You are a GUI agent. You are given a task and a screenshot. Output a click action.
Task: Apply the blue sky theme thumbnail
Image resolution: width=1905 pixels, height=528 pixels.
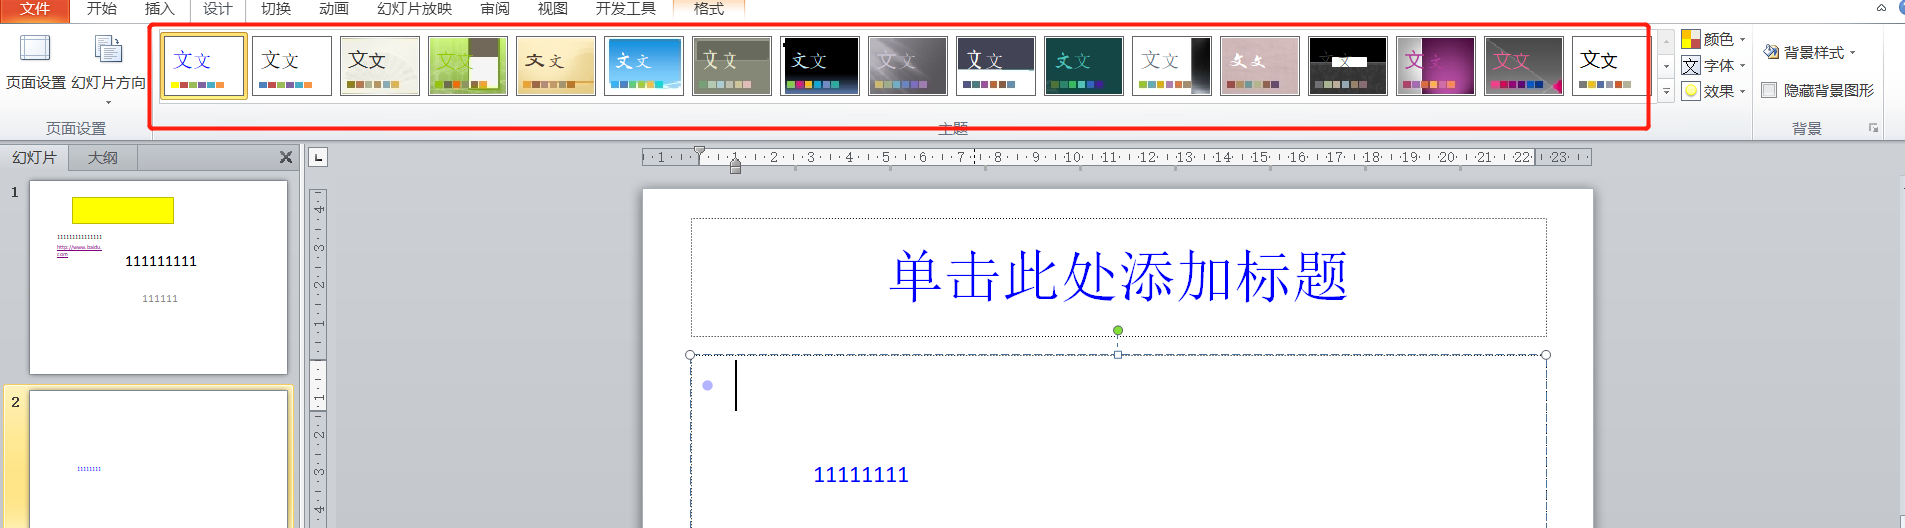coord(643,66)
